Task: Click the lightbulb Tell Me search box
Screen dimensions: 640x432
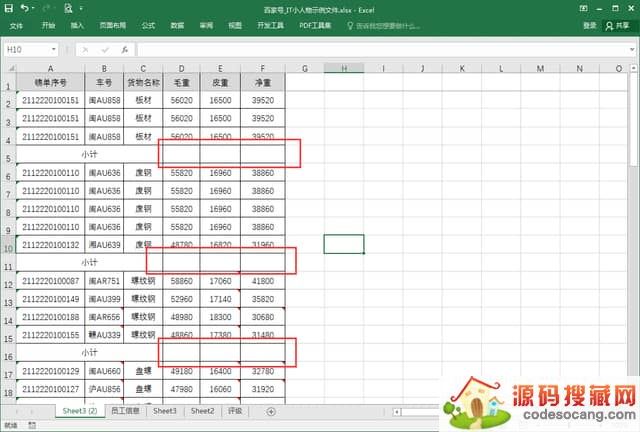Action: click(383, 26)
